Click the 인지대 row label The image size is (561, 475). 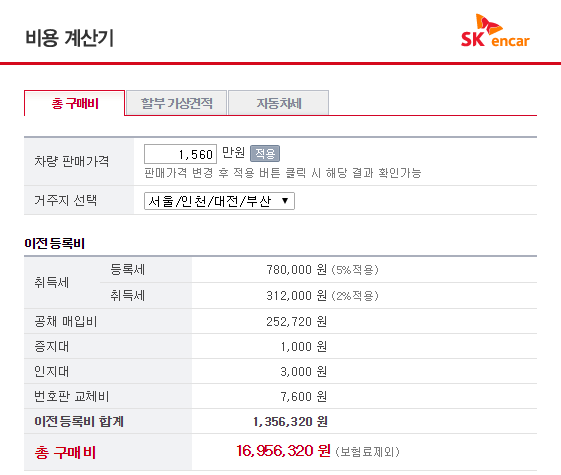[x=52, y=372]
